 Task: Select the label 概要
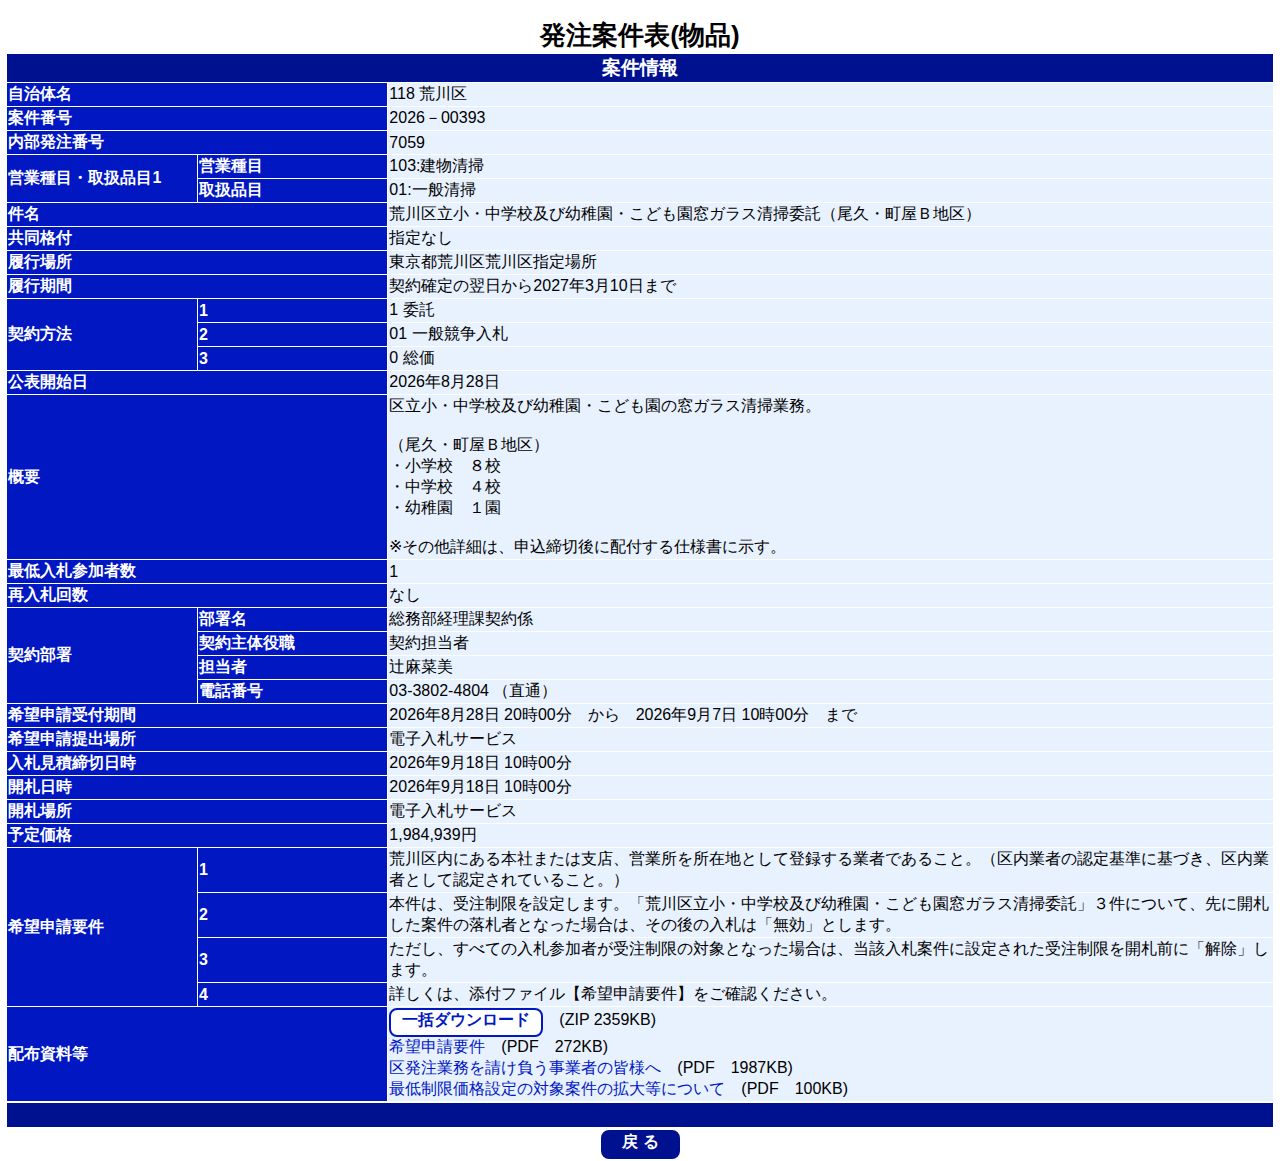point(24,477)
